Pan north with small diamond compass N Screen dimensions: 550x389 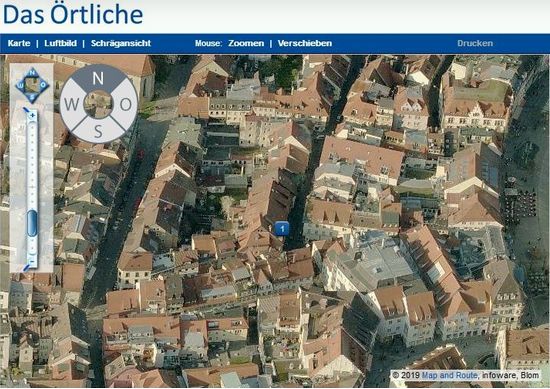pyautogui.click(x=32, y=73)
